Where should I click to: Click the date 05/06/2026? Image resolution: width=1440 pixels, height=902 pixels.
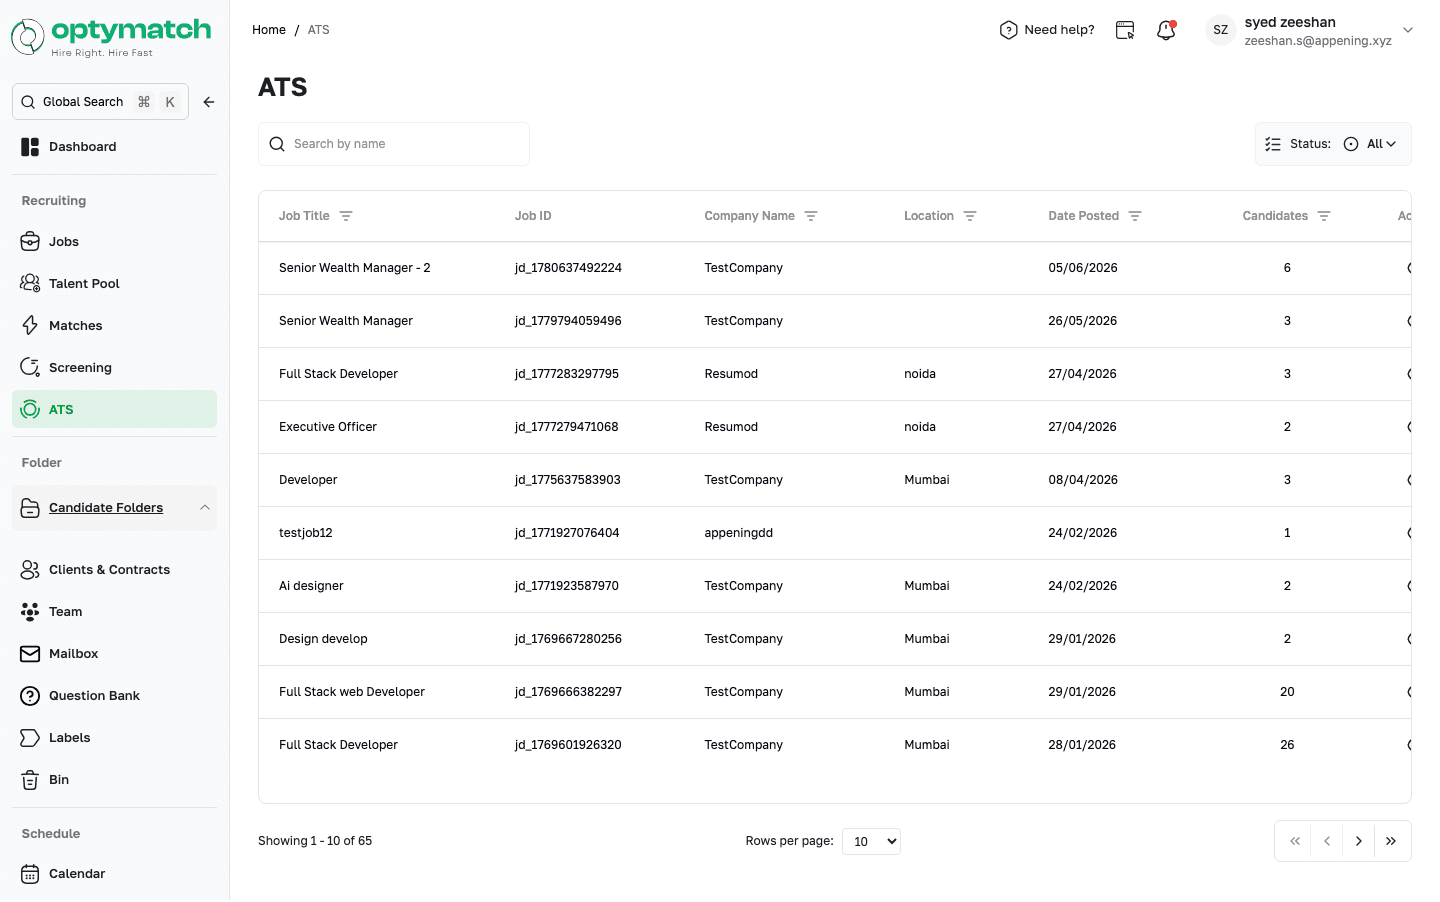pos(1083,268)
